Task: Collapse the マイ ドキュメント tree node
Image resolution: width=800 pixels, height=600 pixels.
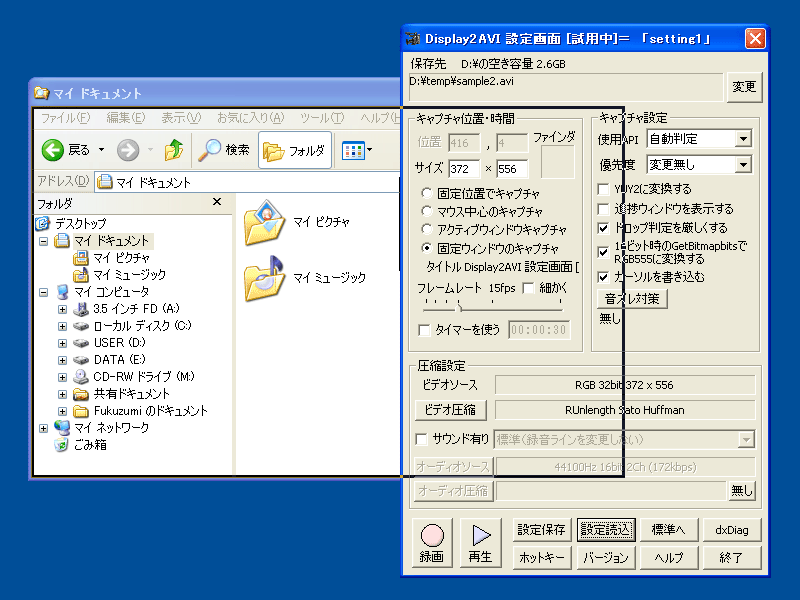Action: tap(44, 241)
